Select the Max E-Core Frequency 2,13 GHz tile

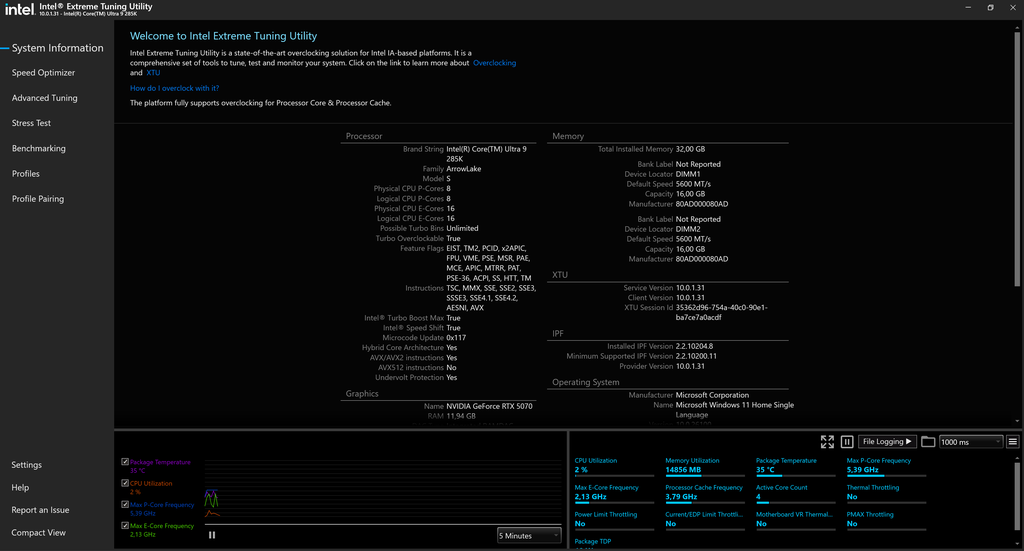coord(614,493)
